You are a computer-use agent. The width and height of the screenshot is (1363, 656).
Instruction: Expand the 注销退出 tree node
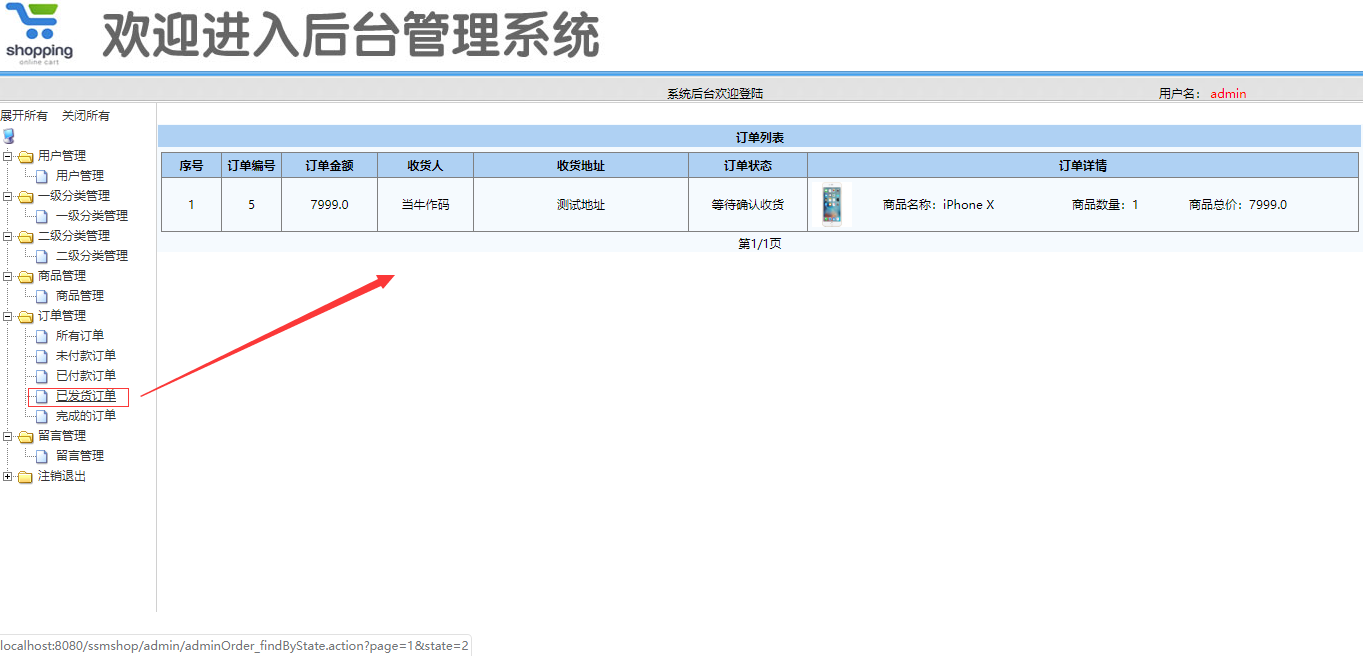click(x=8, y=476)
